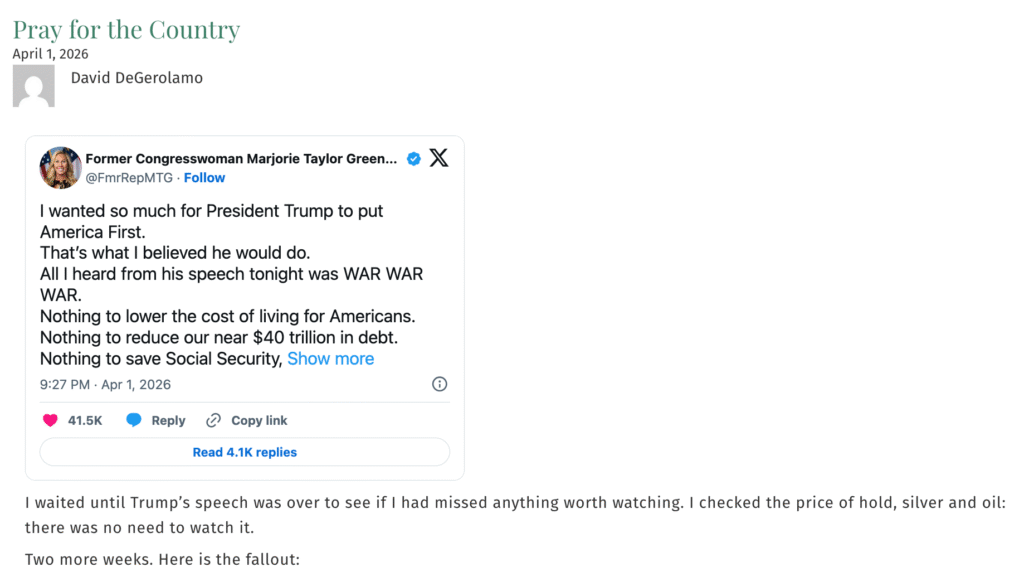
Task: Click the Read 4.1K replies button
Action: (244, 452)
